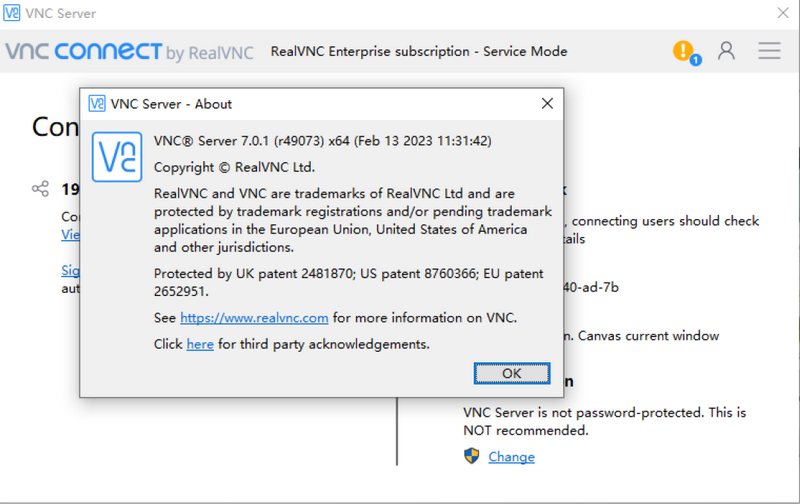The image size is (800, 504).
Task: Click the 'Canvas current window' text
Action: (648, 336)
